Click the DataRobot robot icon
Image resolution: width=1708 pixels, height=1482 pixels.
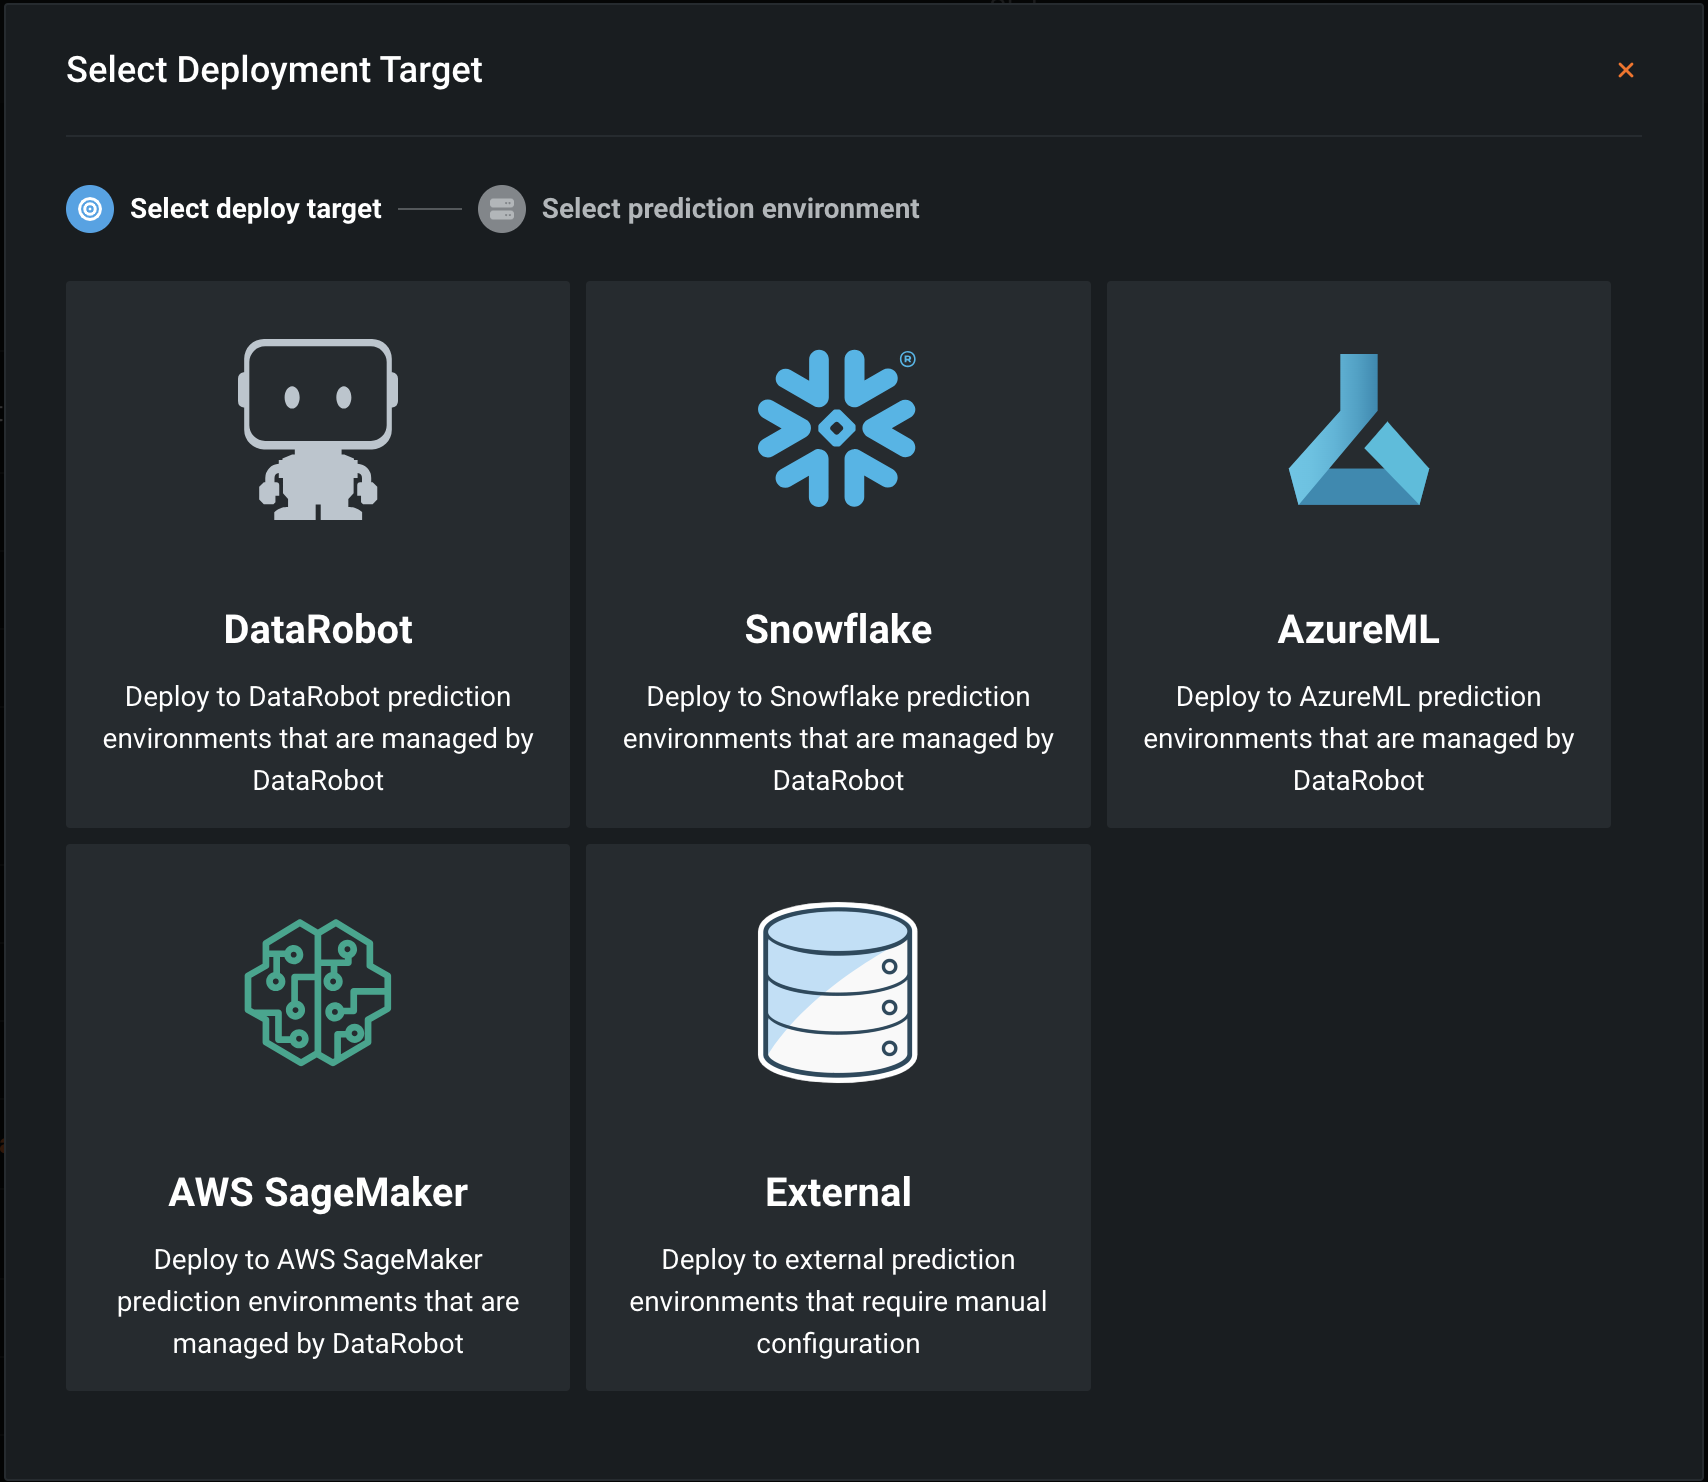318,429
